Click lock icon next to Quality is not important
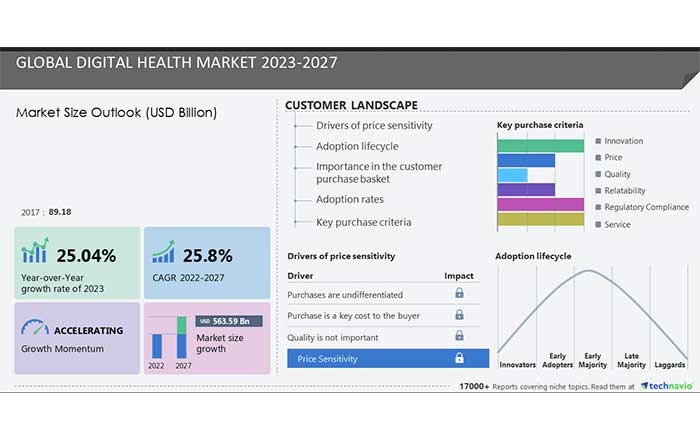 click(459, 336)
